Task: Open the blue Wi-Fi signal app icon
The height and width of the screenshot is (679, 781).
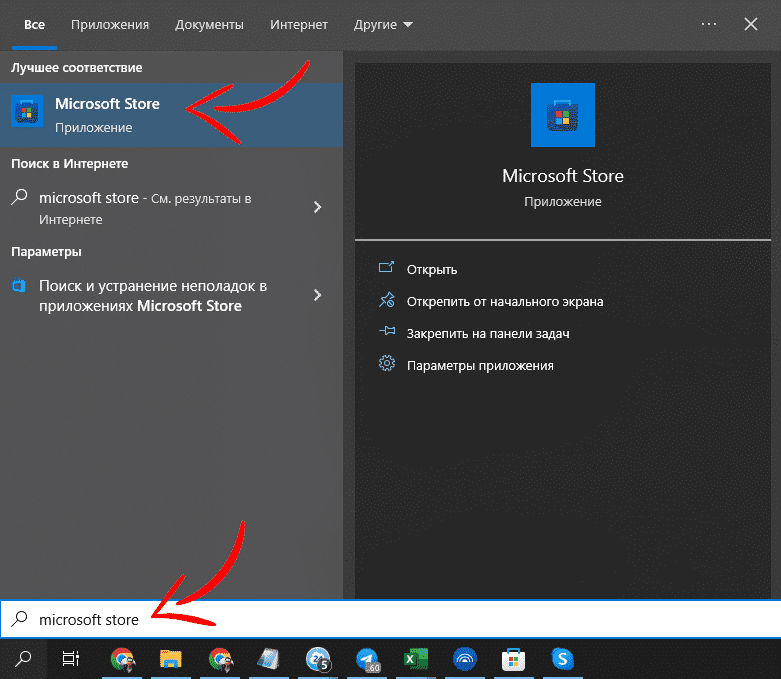Action: tap(465, 659)
